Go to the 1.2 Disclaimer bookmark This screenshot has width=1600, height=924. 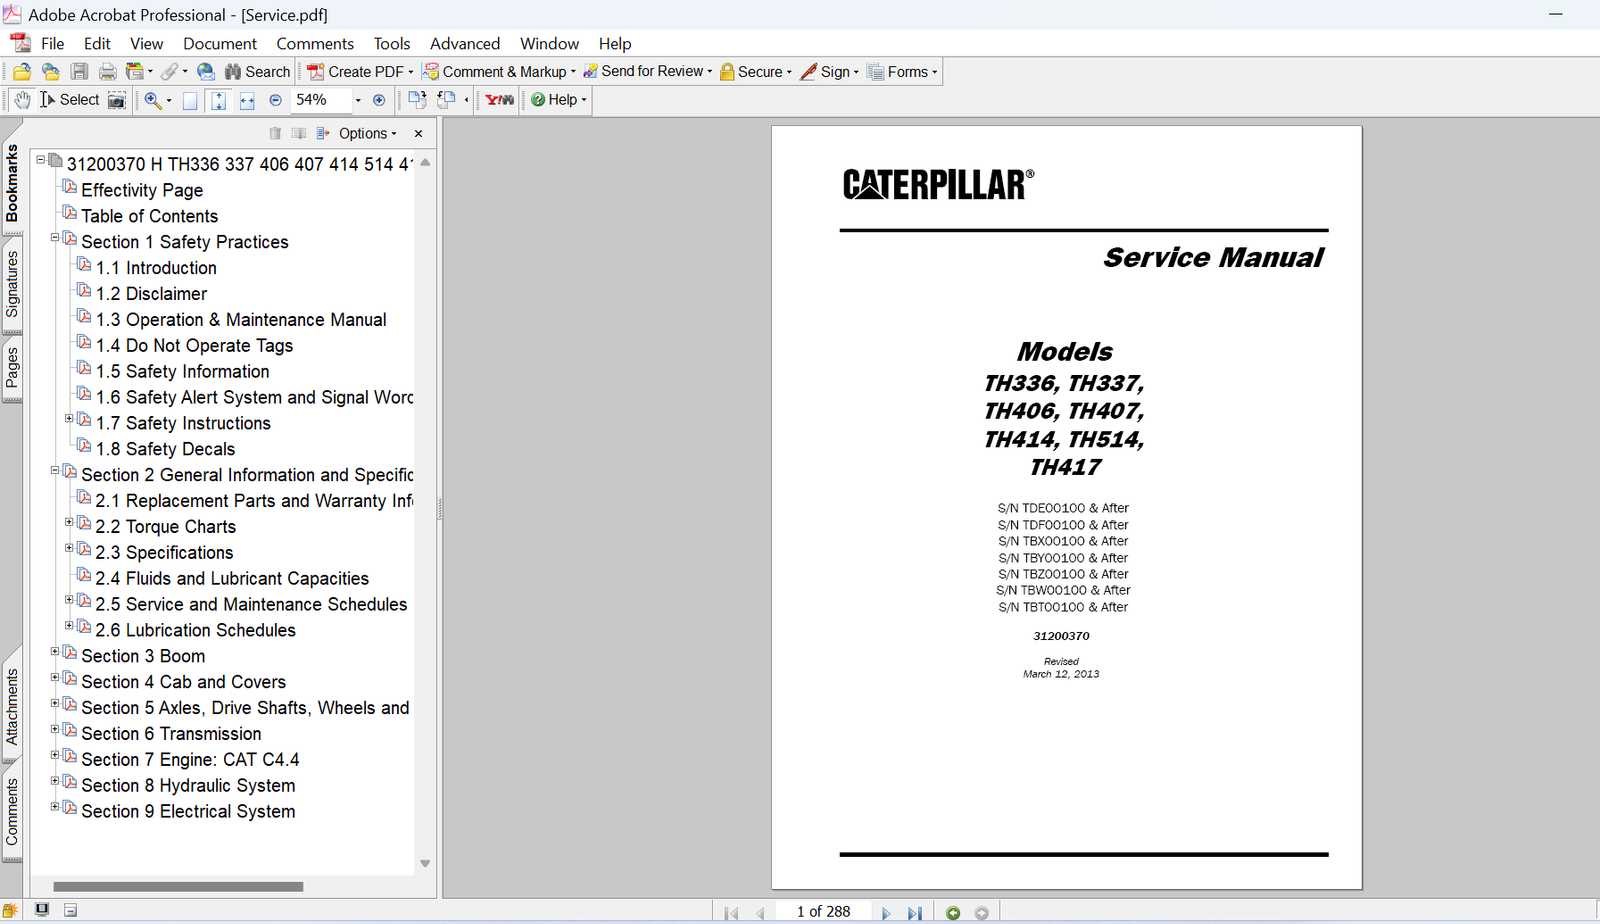[151, 294]
